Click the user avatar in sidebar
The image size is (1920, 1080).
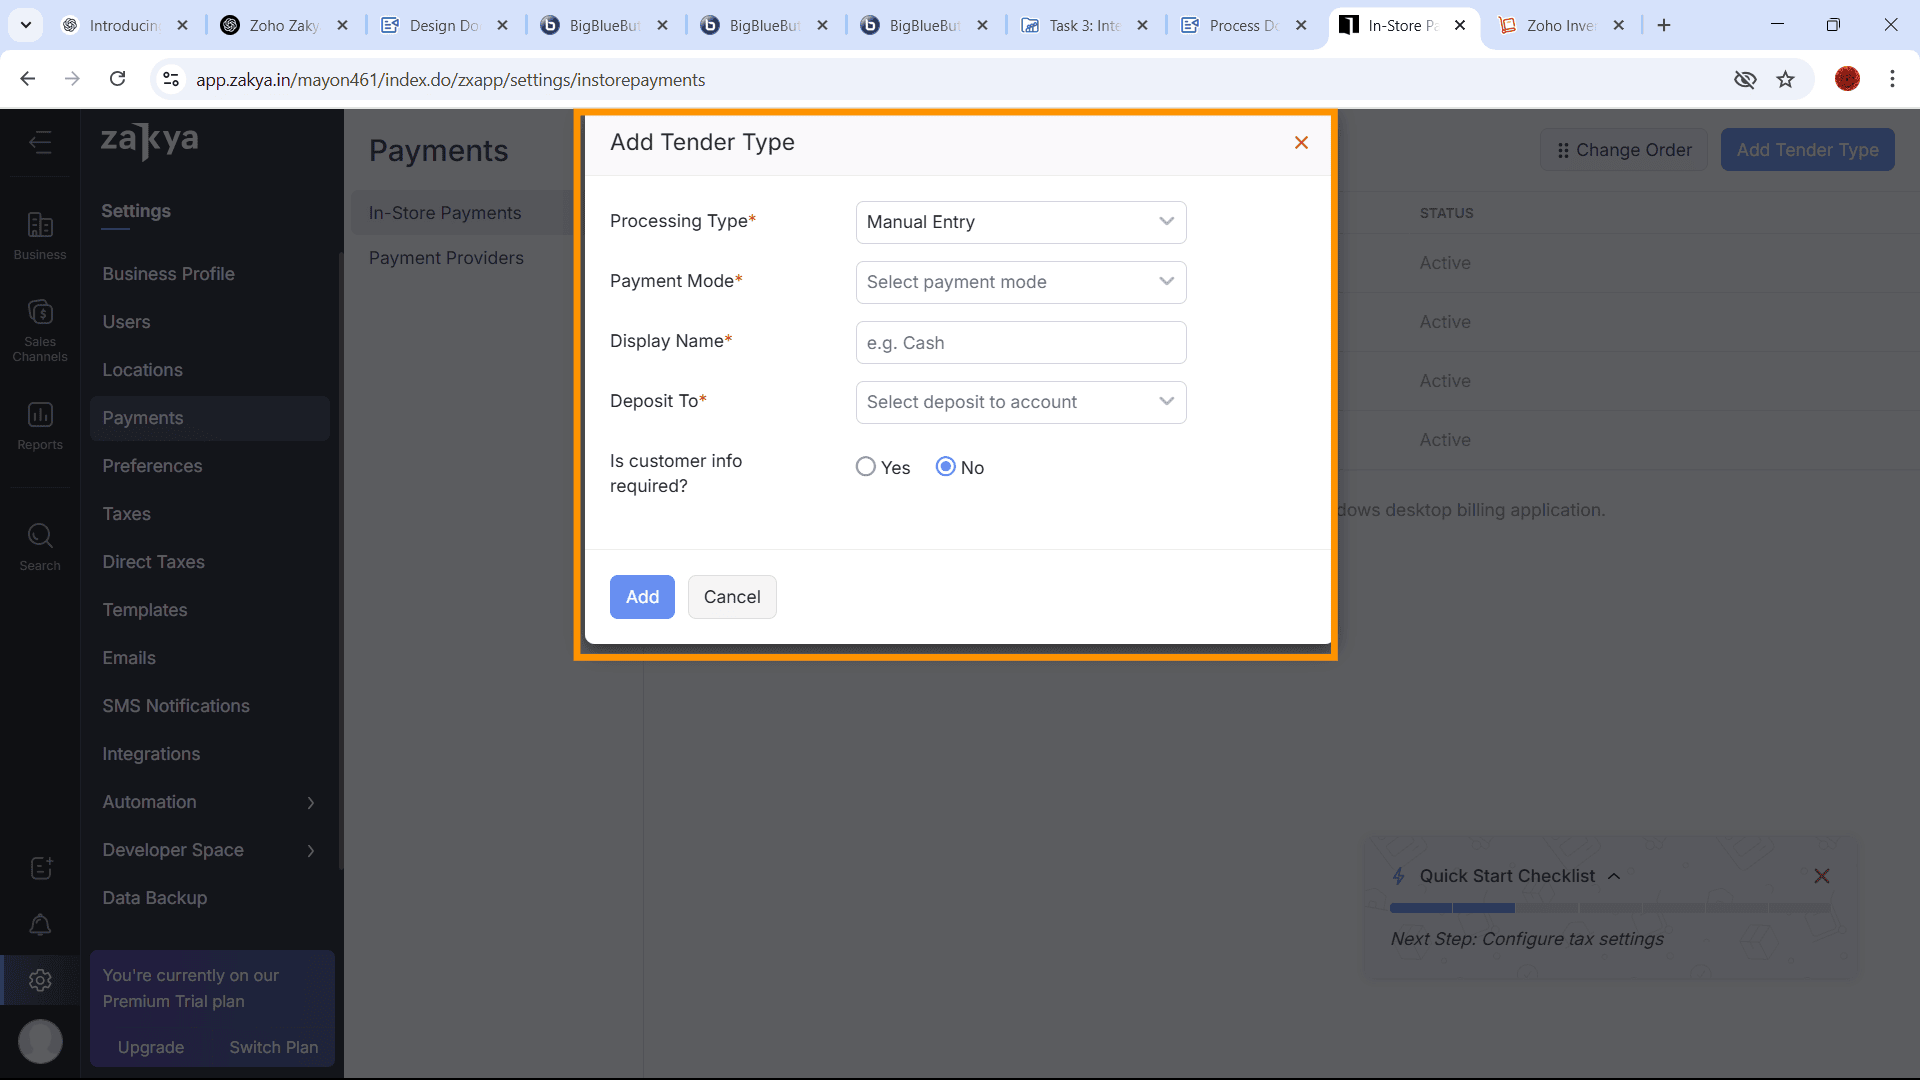coord(40,1041)
